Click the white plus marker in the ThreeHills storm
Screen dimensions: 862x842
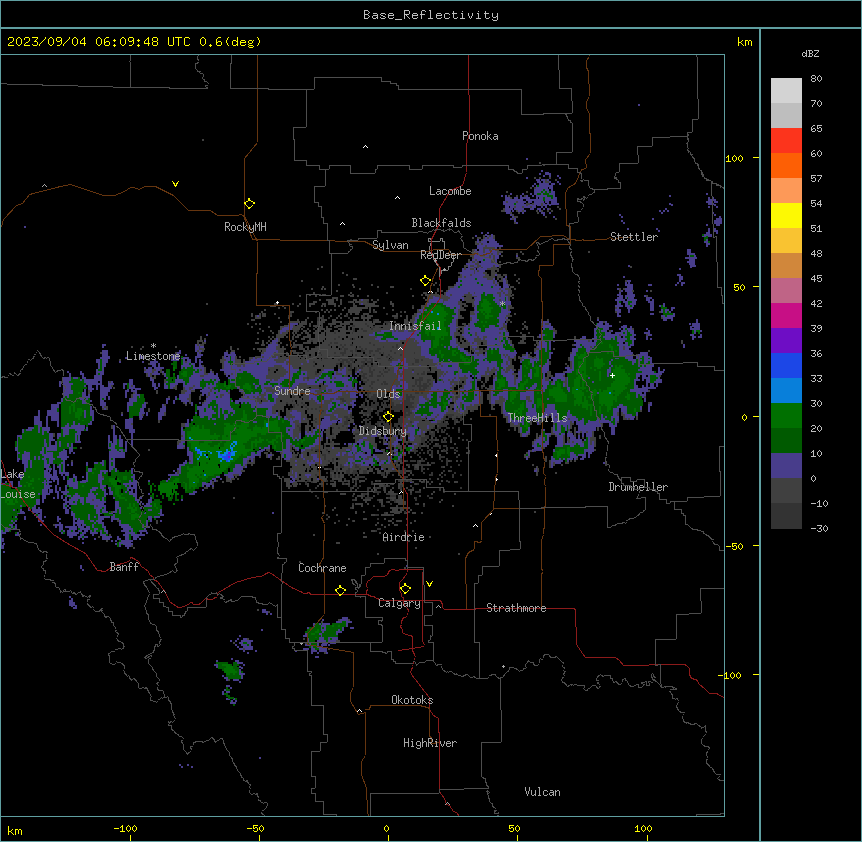(x=612, y=375)
